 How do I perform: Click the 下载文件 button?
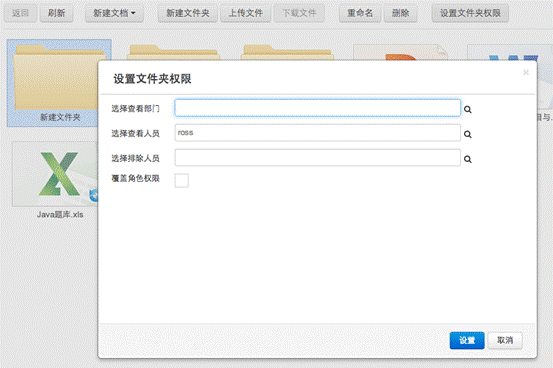[x=299, y=13]
